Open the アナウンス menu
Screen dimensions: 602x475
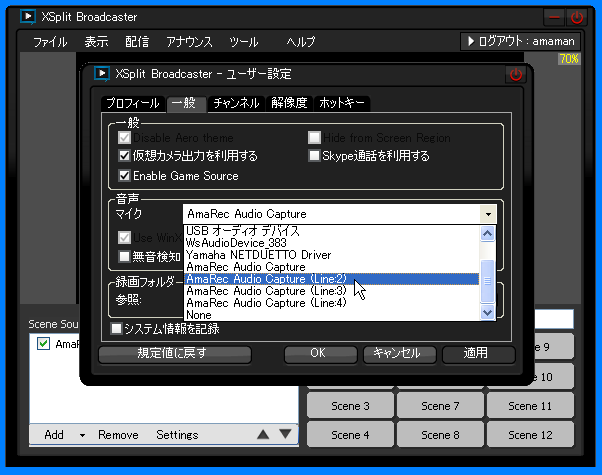[189, 41]
